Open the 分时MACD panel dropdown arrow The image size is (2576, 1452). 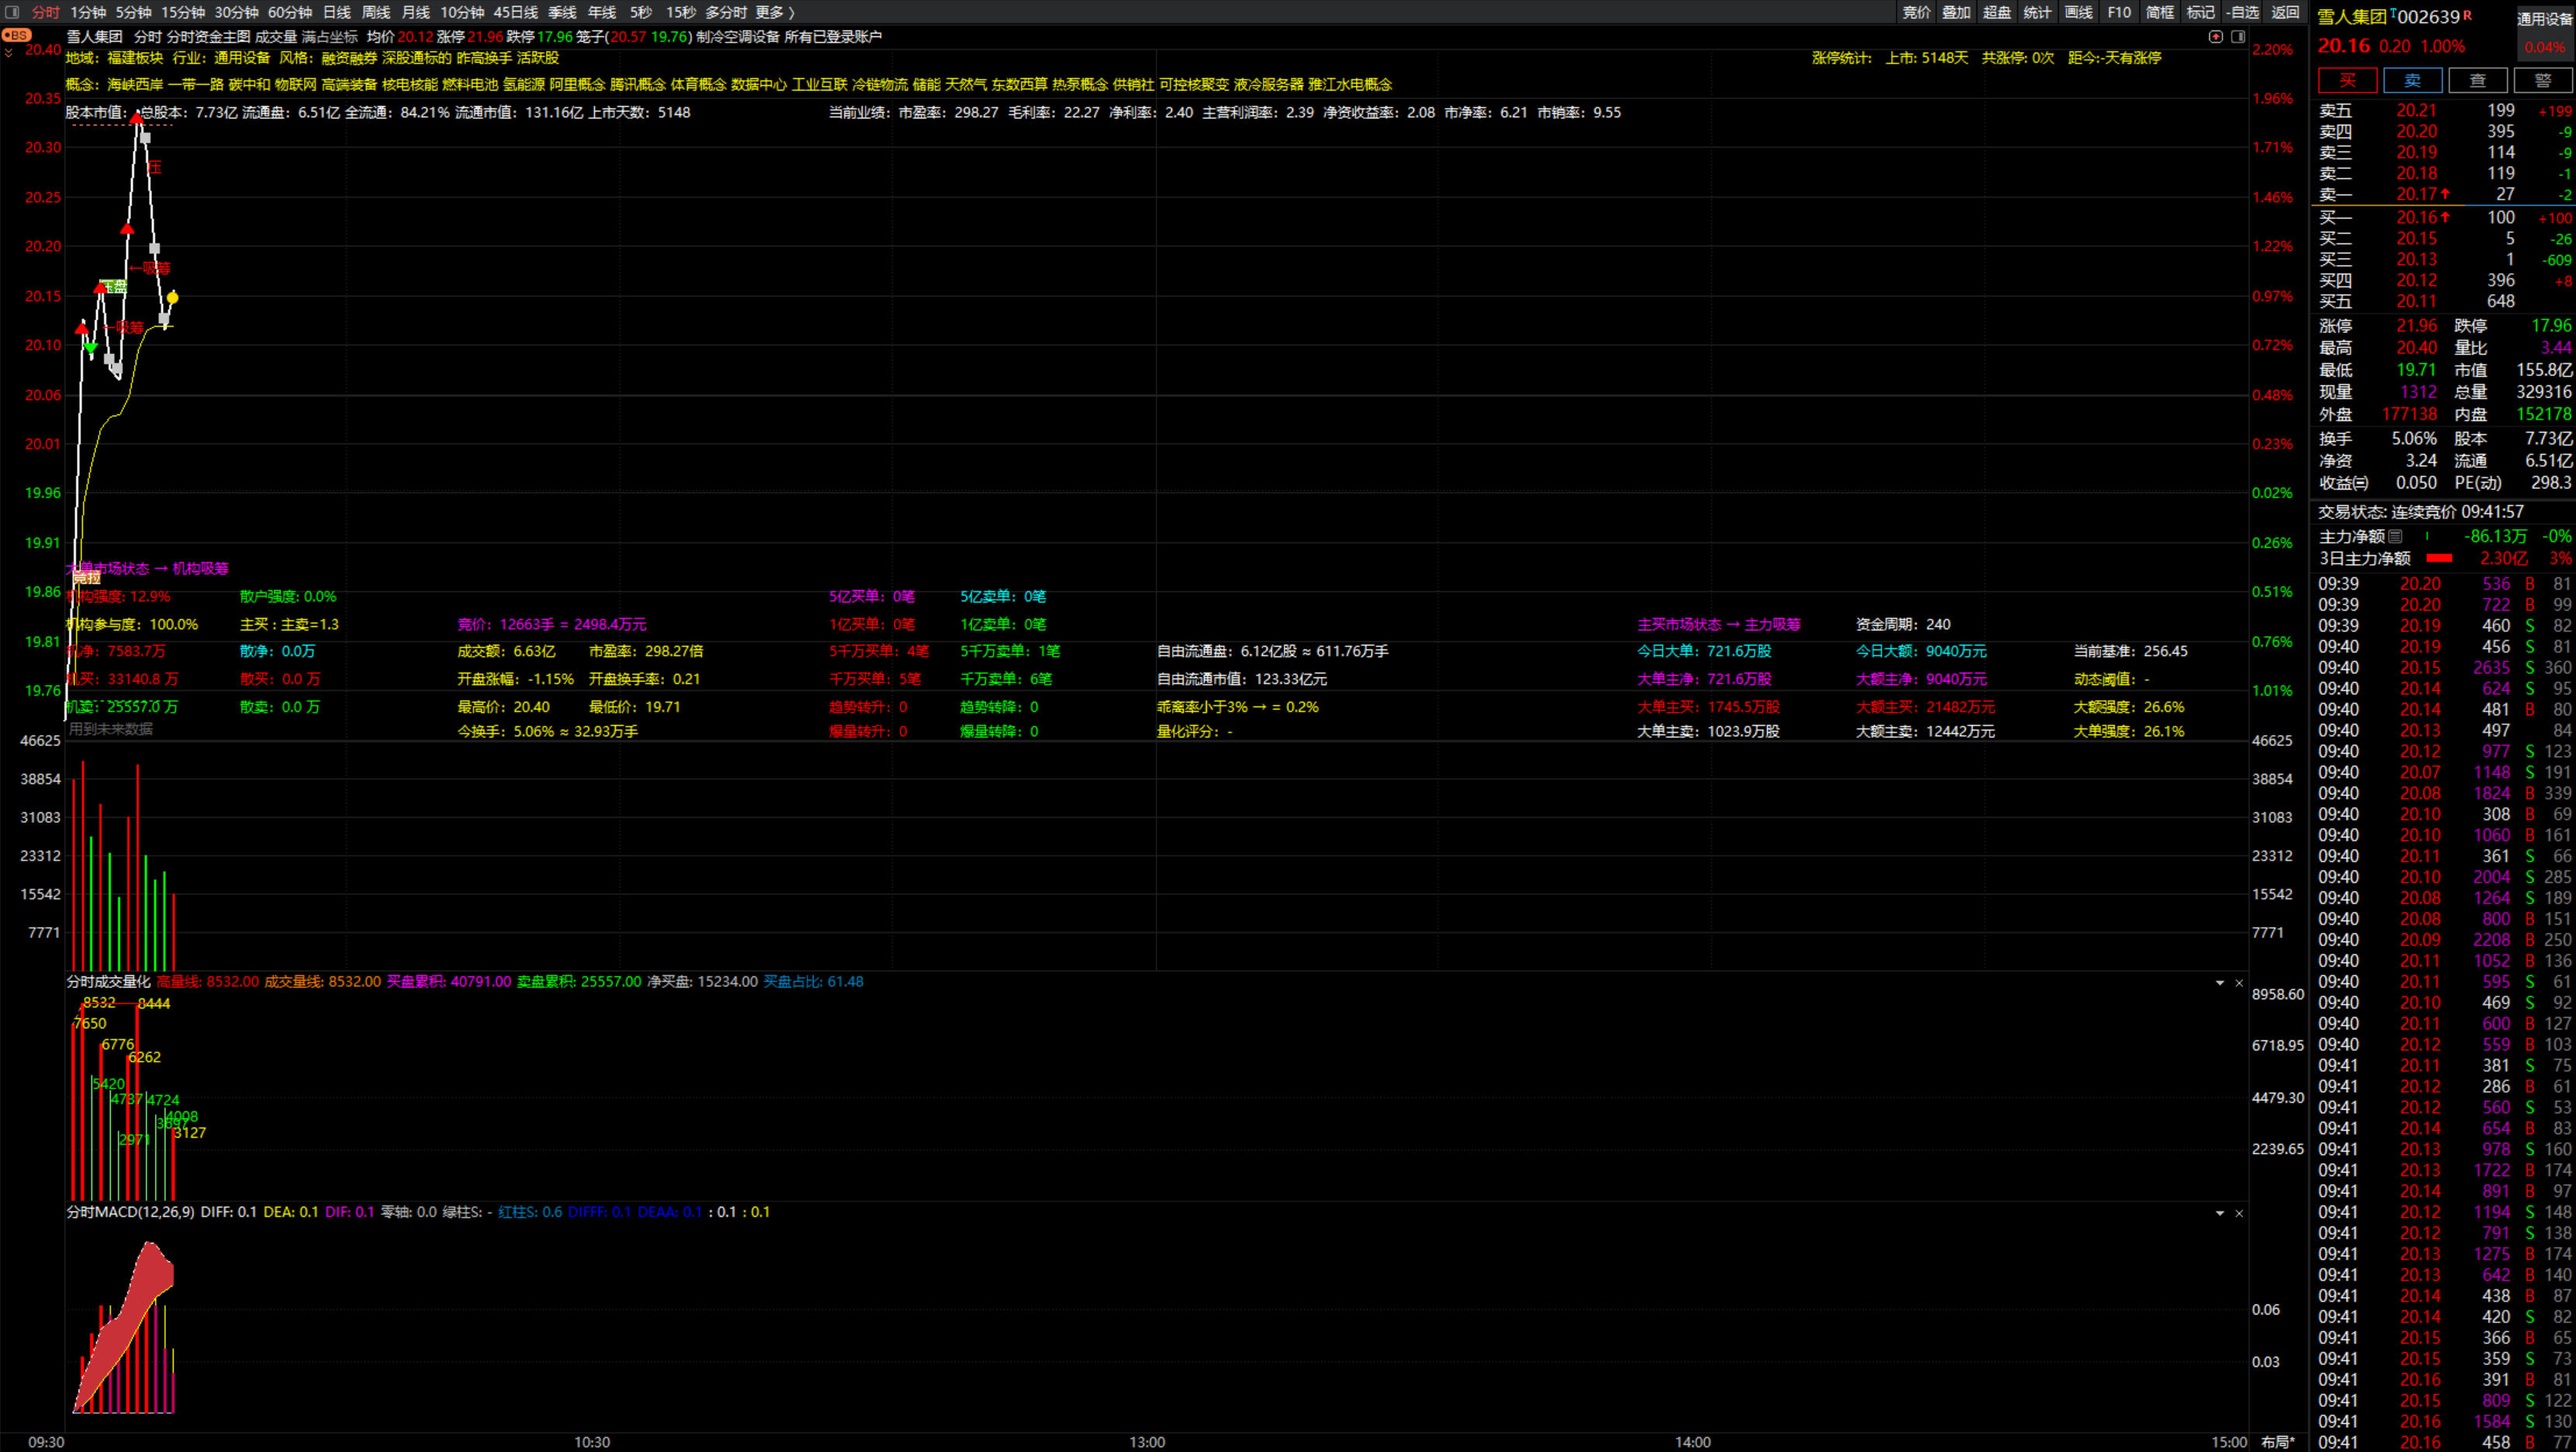[2220, 1213]
